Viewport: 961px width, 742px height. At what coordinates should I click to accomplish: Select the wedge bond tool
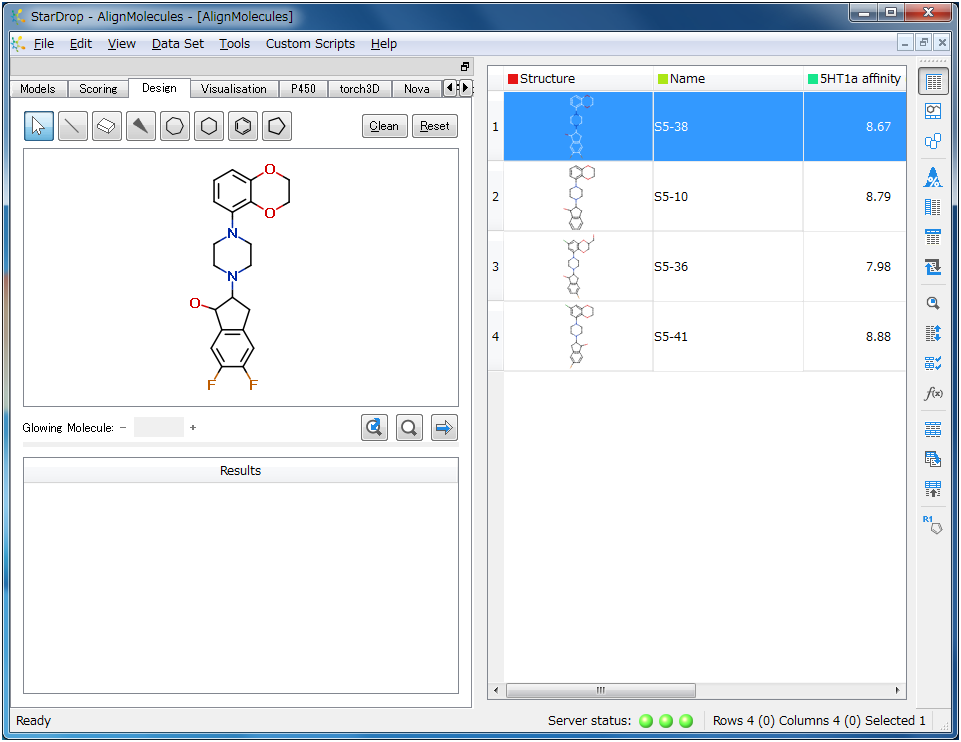(141, 126)
